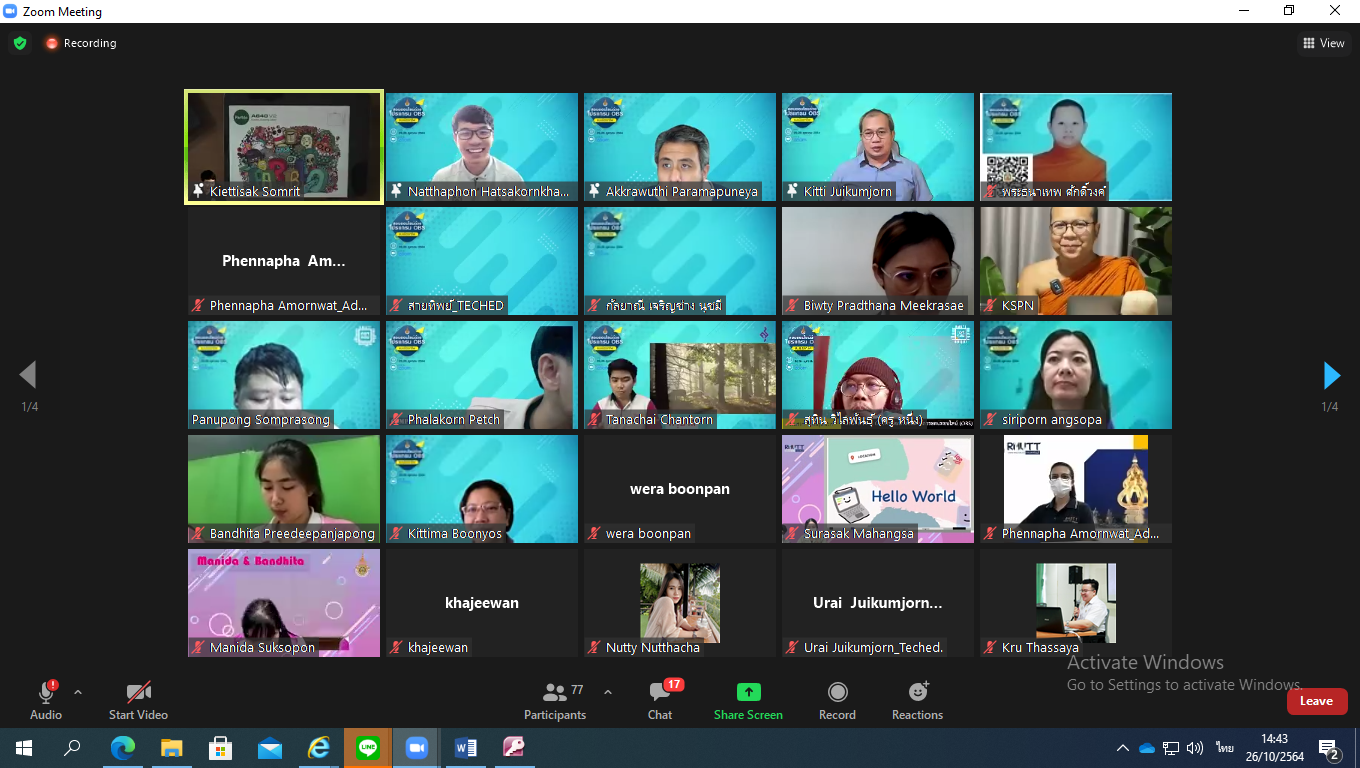Screen dimensions: 1360x768
Task: Select Bandhita Preedeepanjapong video tile
Action: (284, 489)
